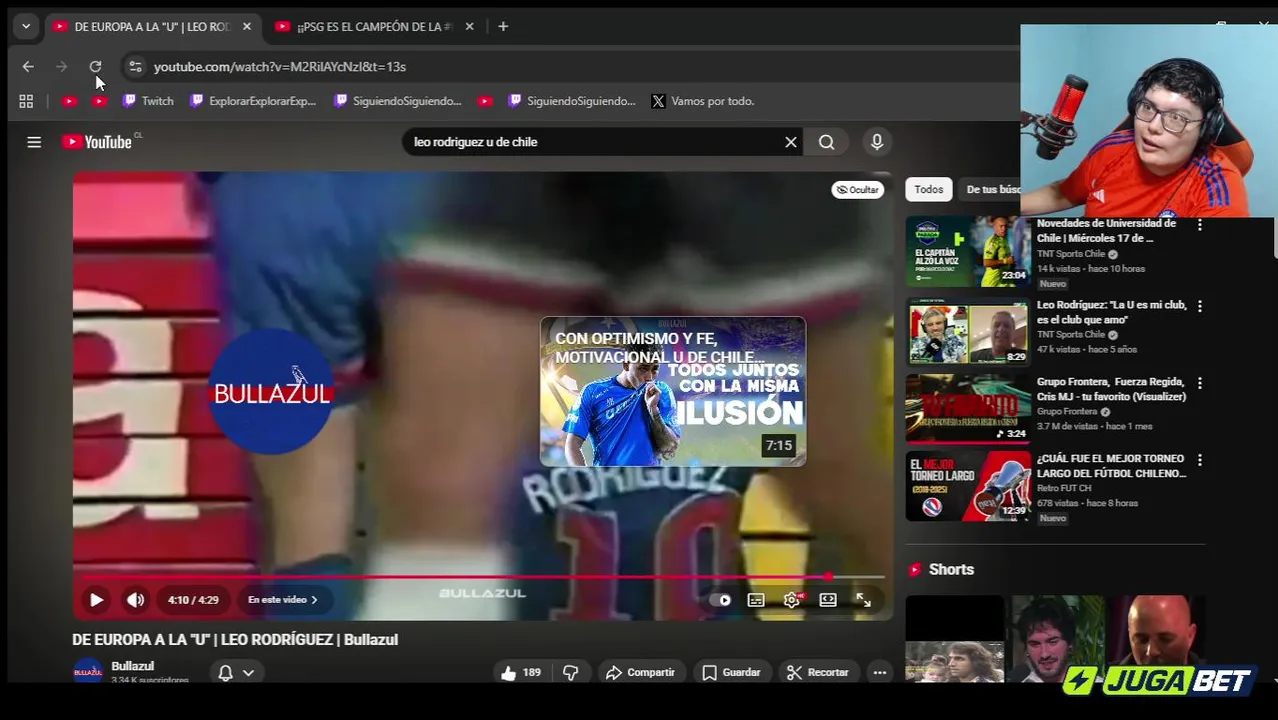Click the Compartir share button

pos(640,672)
